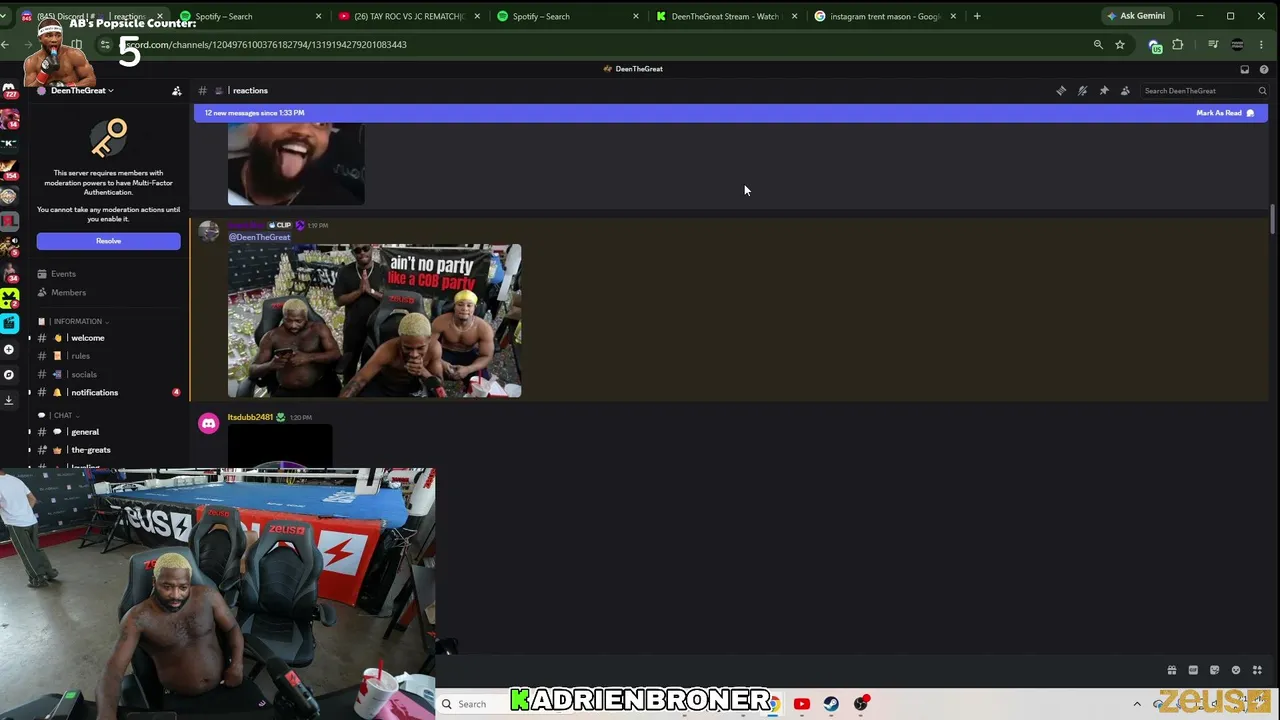
Task: Open the Discord help icon
Action: [x=1264, y=69]
